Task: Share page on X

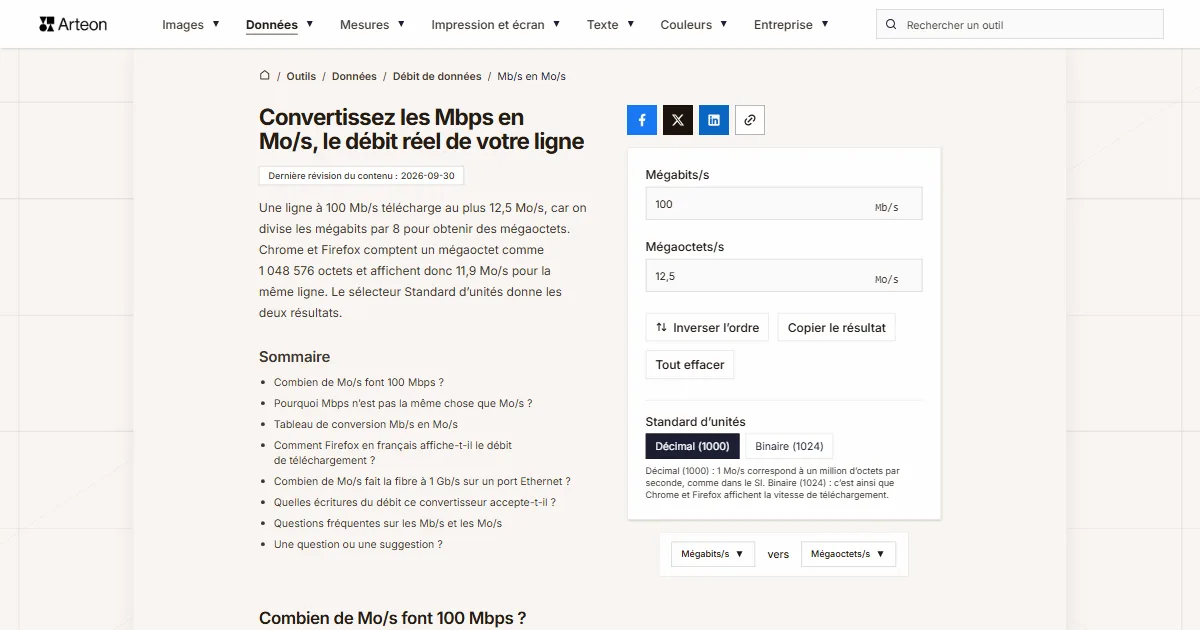Action: (x=678, y=120)
